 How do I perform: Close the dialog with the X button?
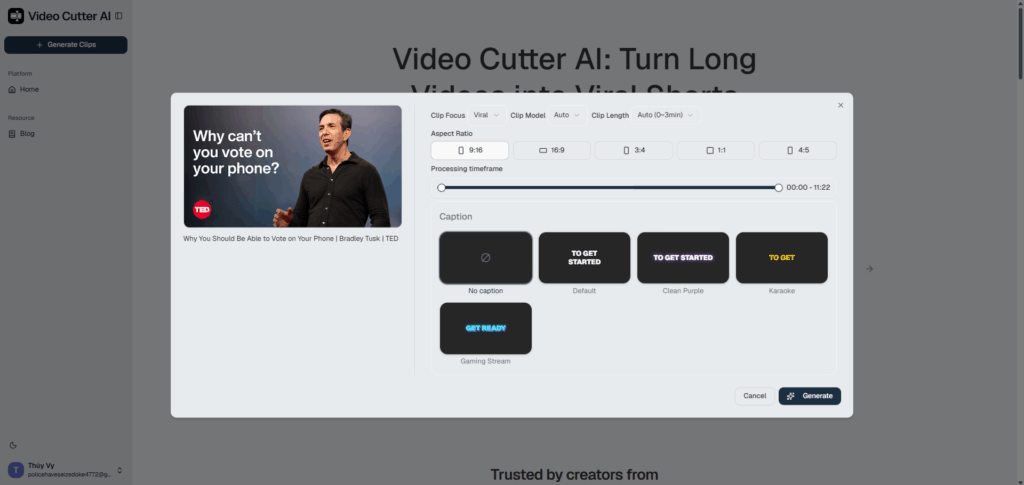(x=840, y=105)
